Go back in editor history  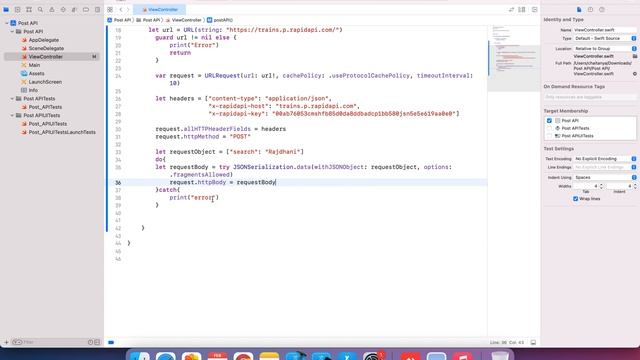coord(121,9)
